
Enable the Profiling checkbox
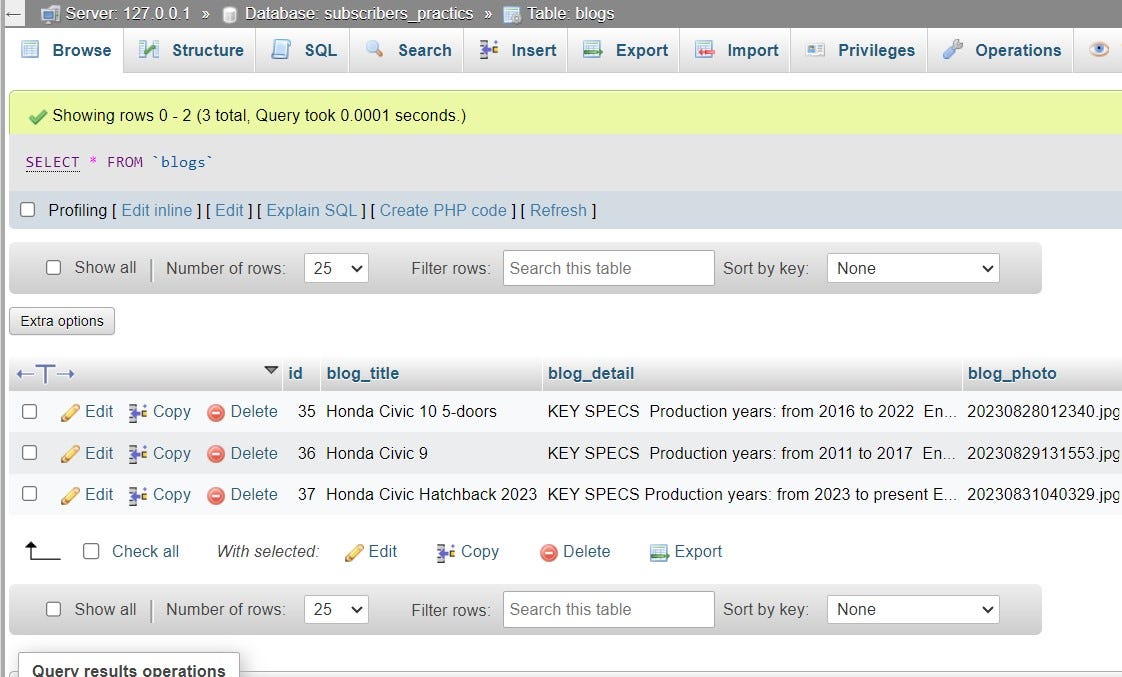(28, 210)
